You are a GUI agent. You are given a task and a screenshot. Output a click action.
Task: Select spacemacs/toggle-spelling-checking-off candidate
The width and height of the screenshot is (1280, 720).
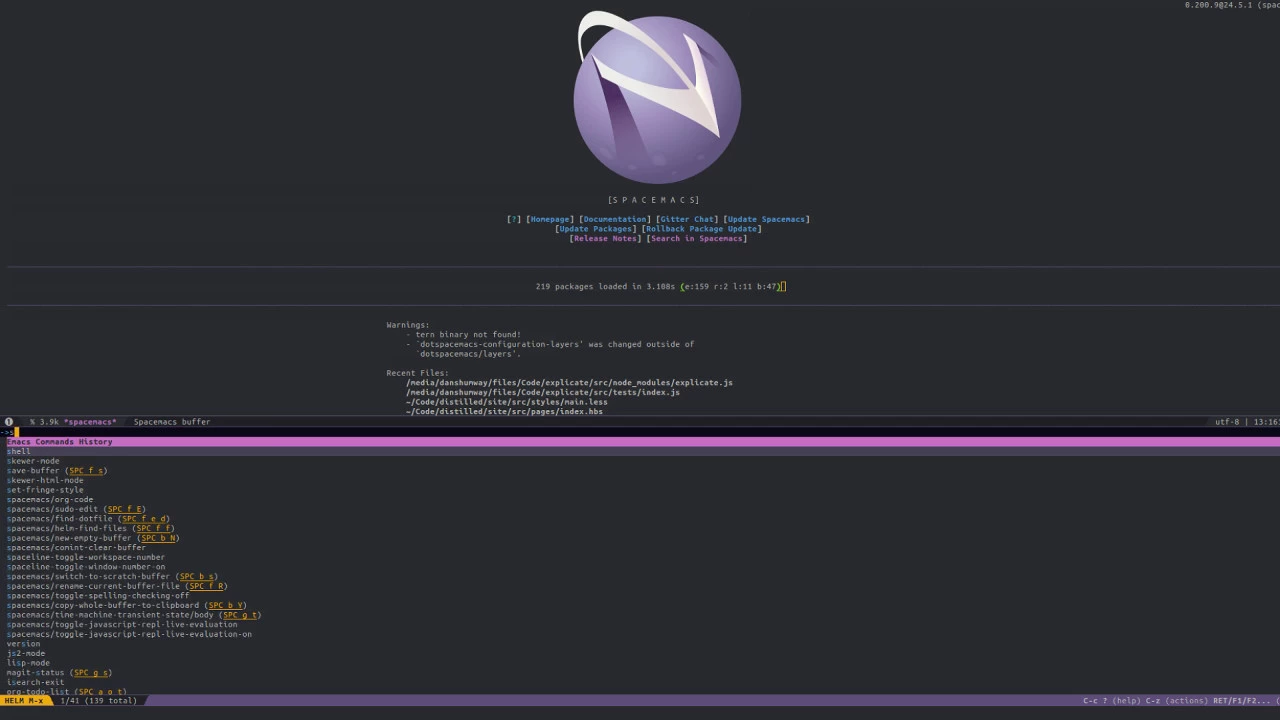pos(98,596)
